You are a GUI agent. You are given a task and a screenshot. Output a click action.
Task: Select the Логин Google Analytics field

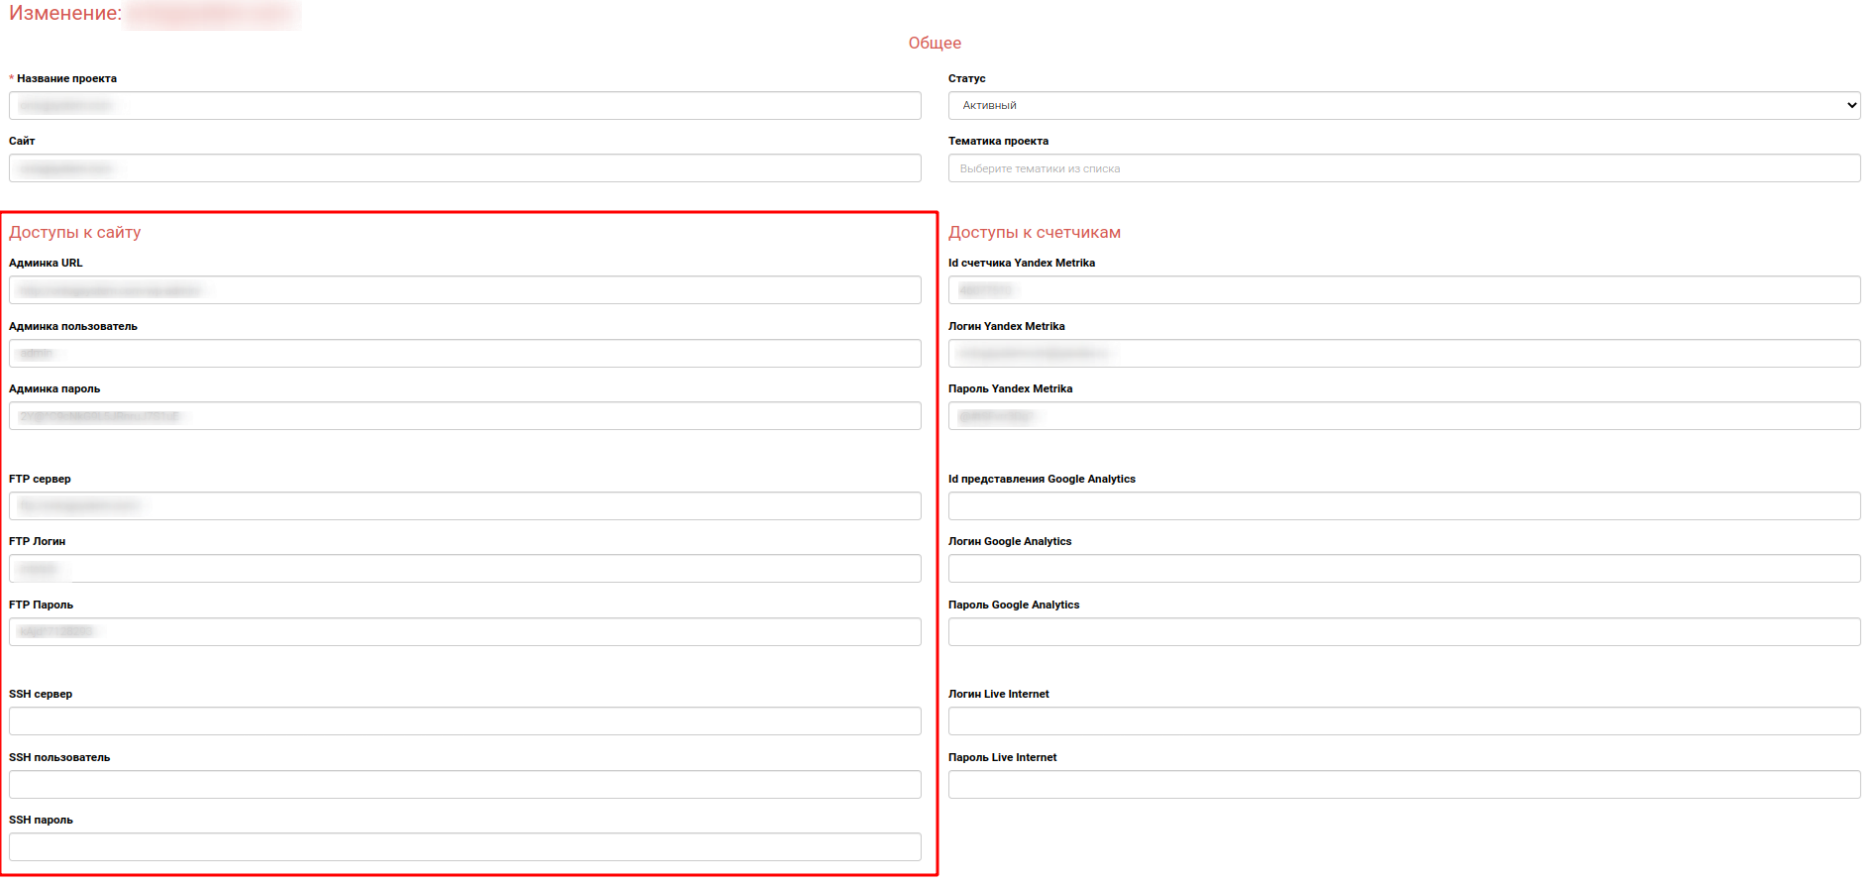tap(1403, 569)
